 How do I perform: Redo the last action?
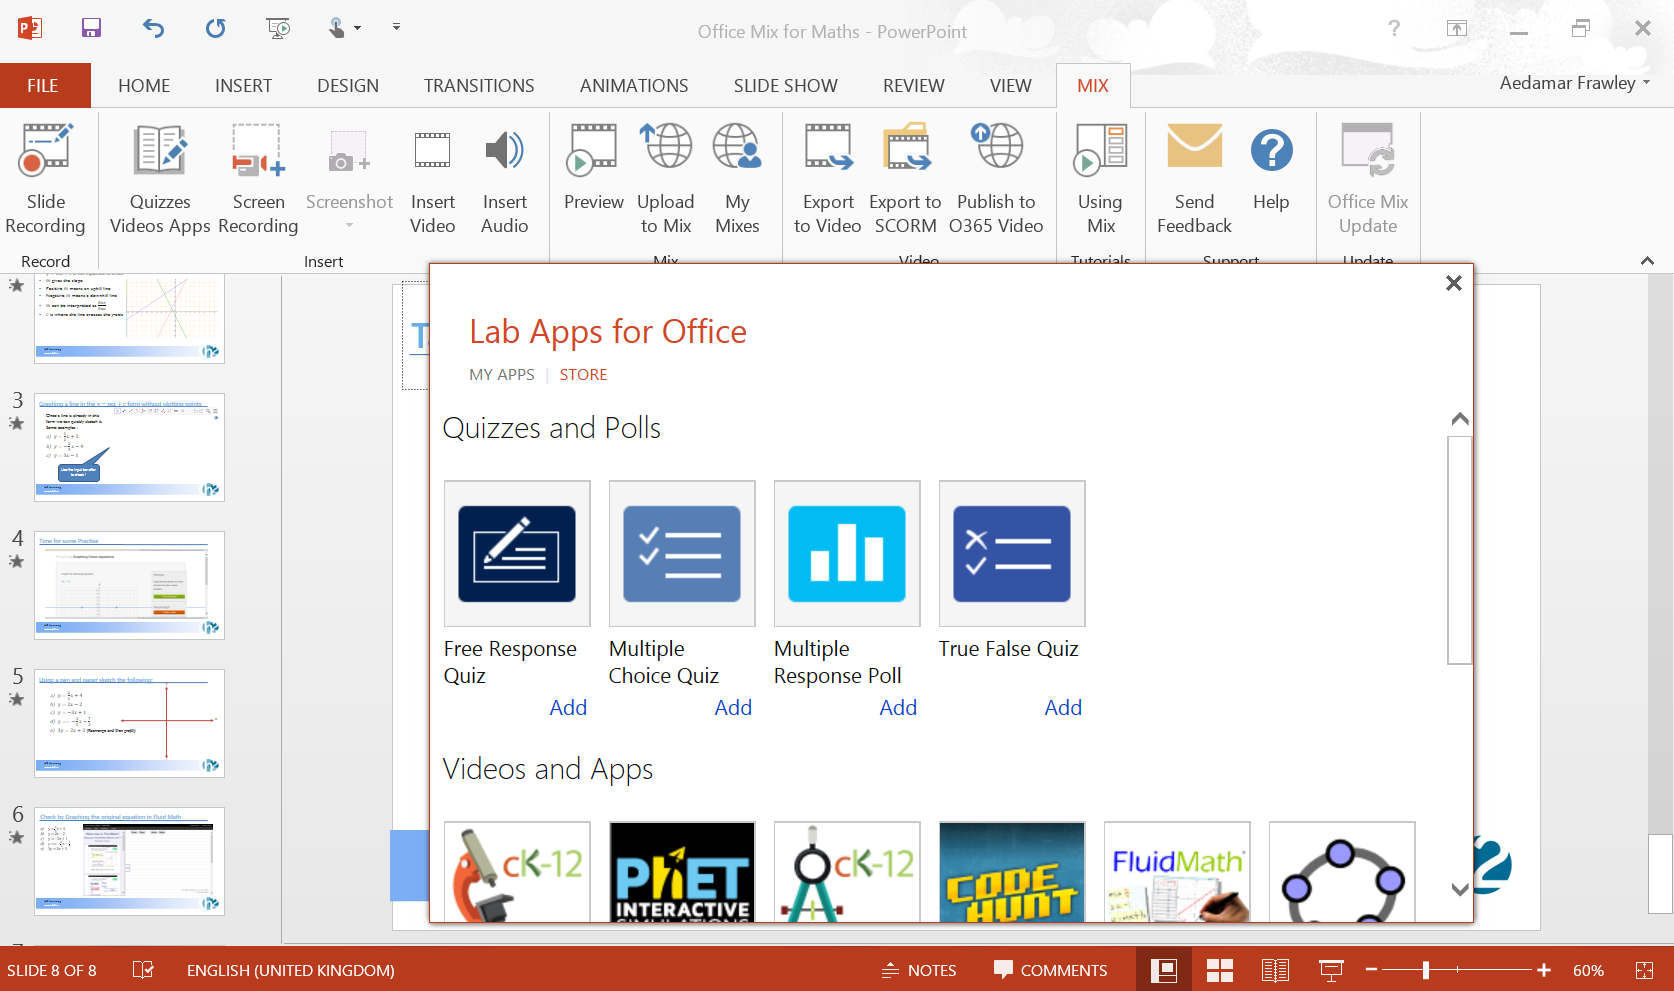[215, 28]
